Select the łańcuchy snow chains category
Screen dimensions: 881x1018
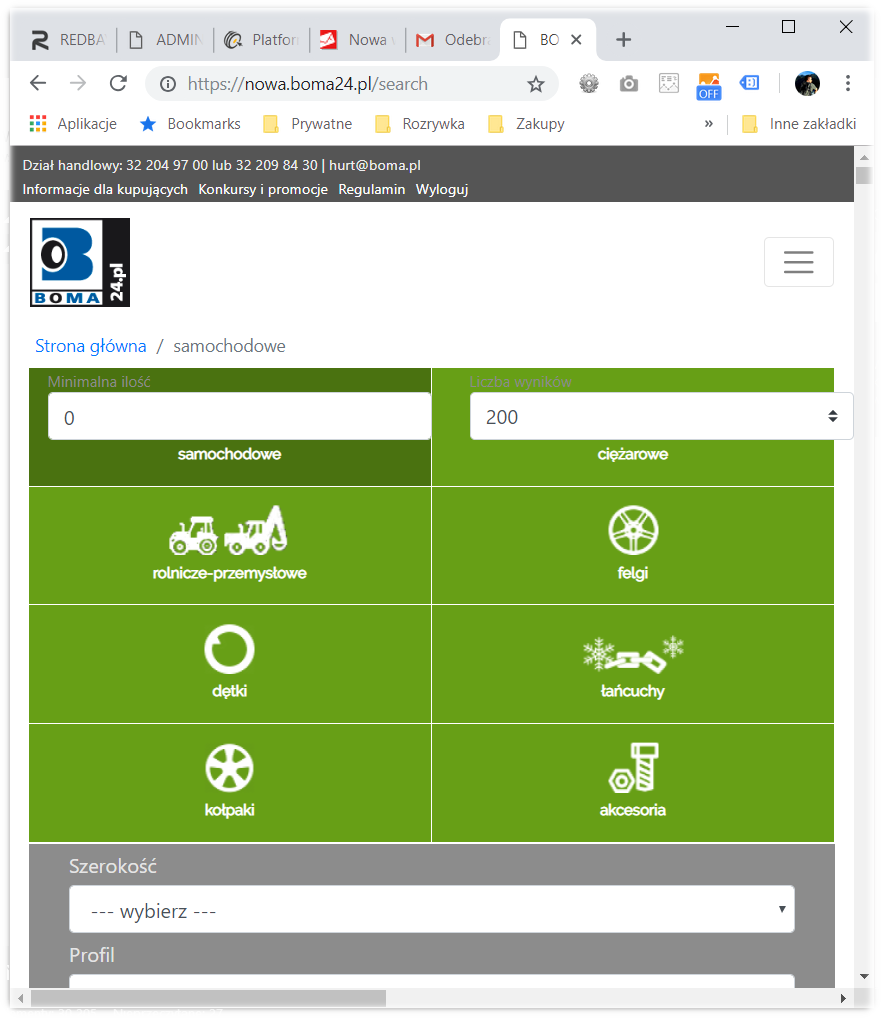point(633,654)
